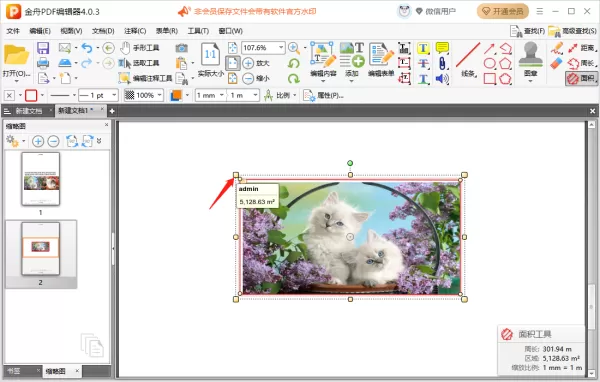Click the Zoom Out (缩小) button

[x=256, y=78]
